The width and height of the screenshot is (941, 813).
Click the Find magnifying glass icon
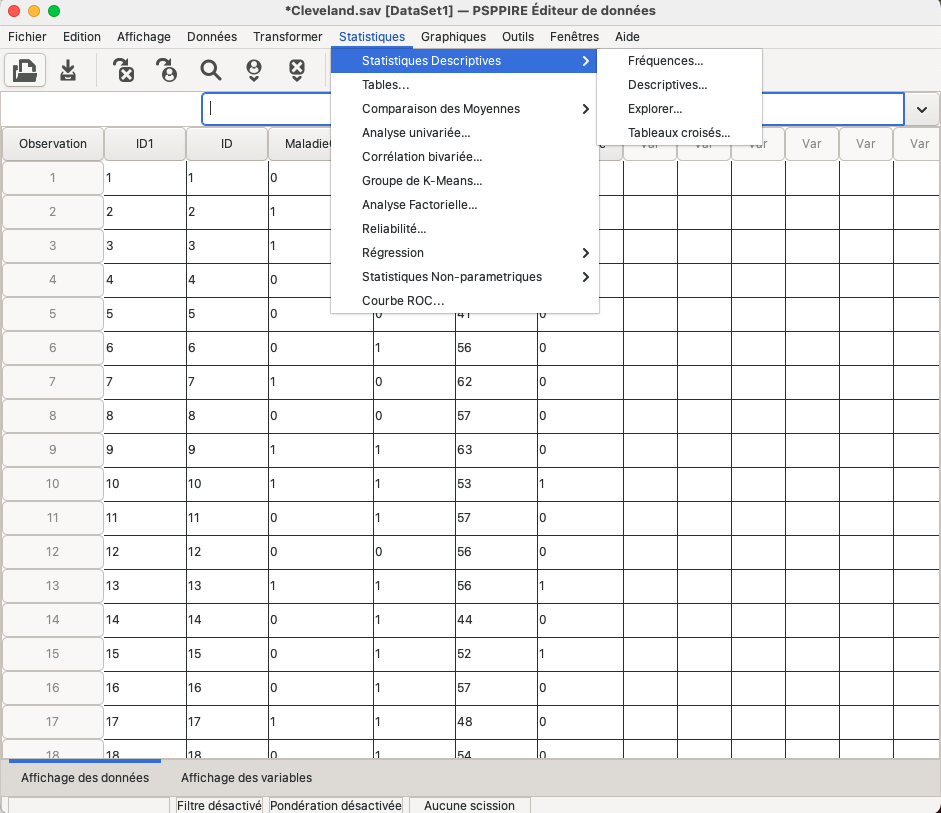(210, 70)
